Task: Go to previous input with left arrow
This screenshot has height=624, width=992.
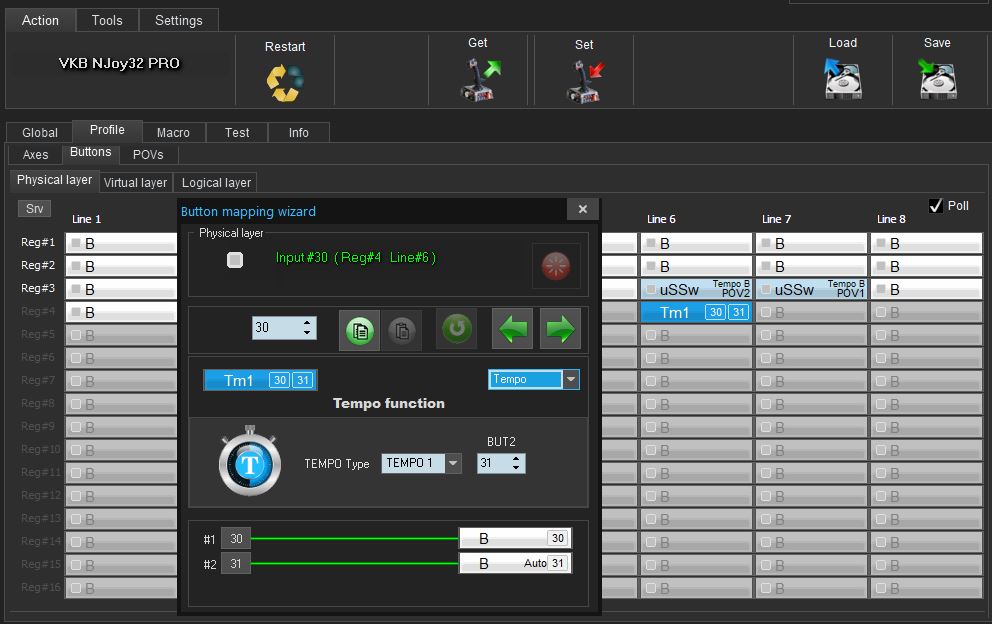Action: point(513,329)
